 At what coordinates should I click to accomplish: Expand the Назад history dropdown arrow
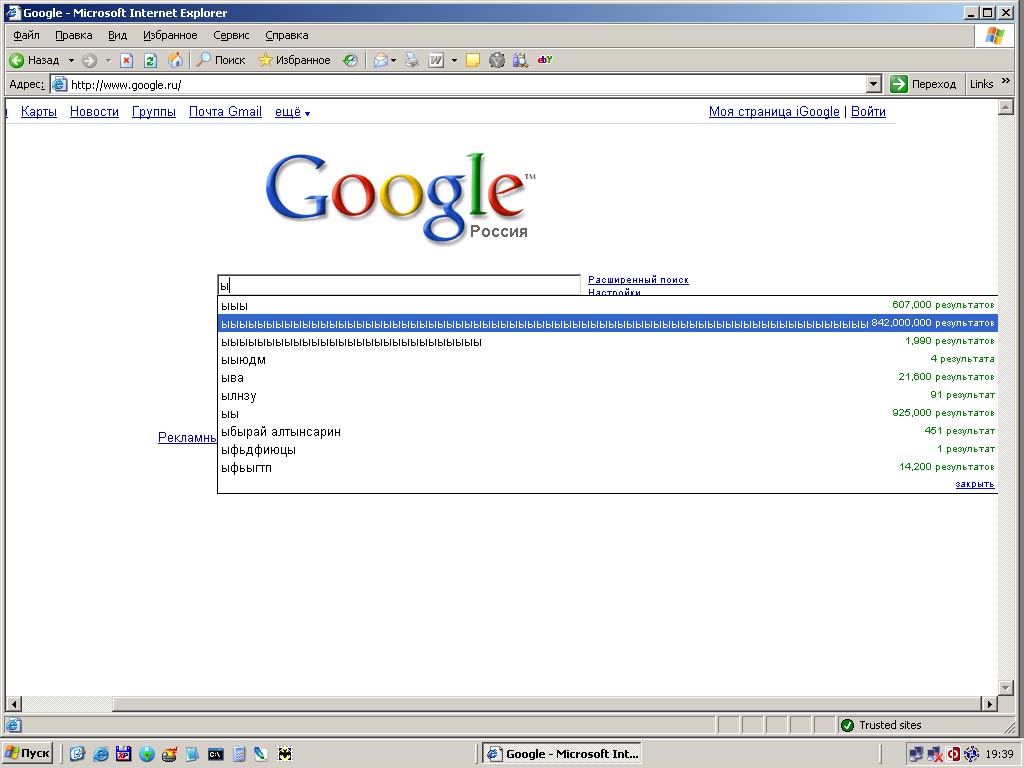tap(71, 61)
